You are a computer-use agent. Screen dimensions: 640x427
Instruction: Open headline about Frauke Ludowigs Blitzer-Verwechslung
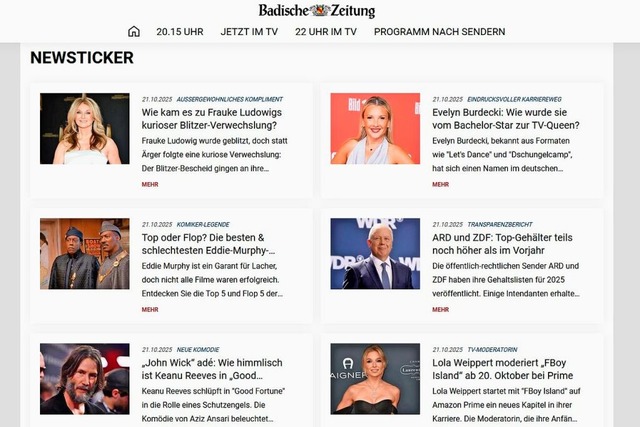click(211, 119)
